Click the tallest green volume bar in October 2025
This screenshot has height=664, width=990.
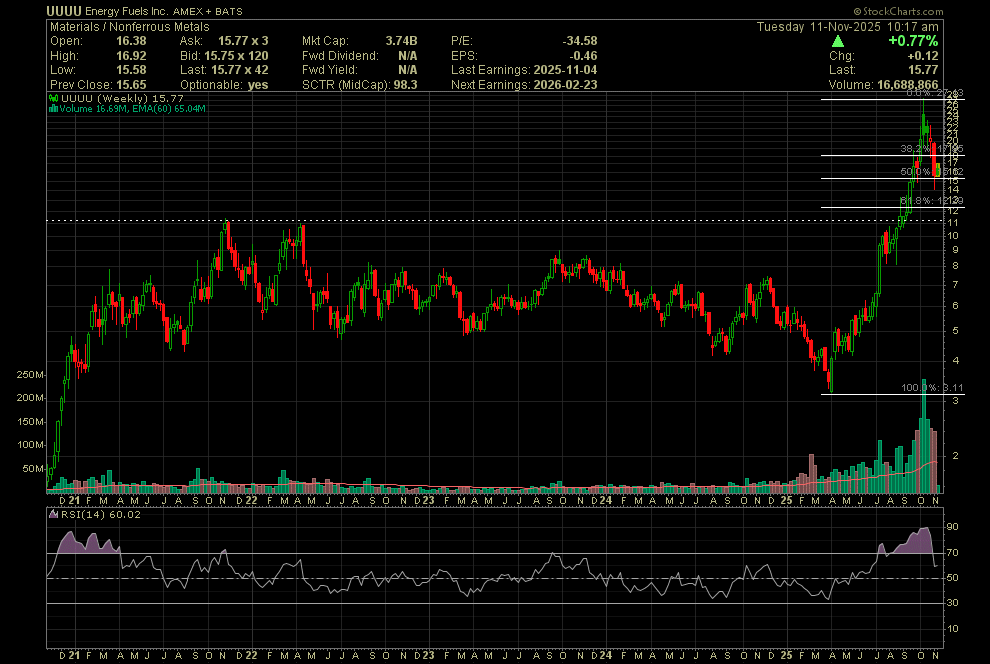click(x=924, y=436)
